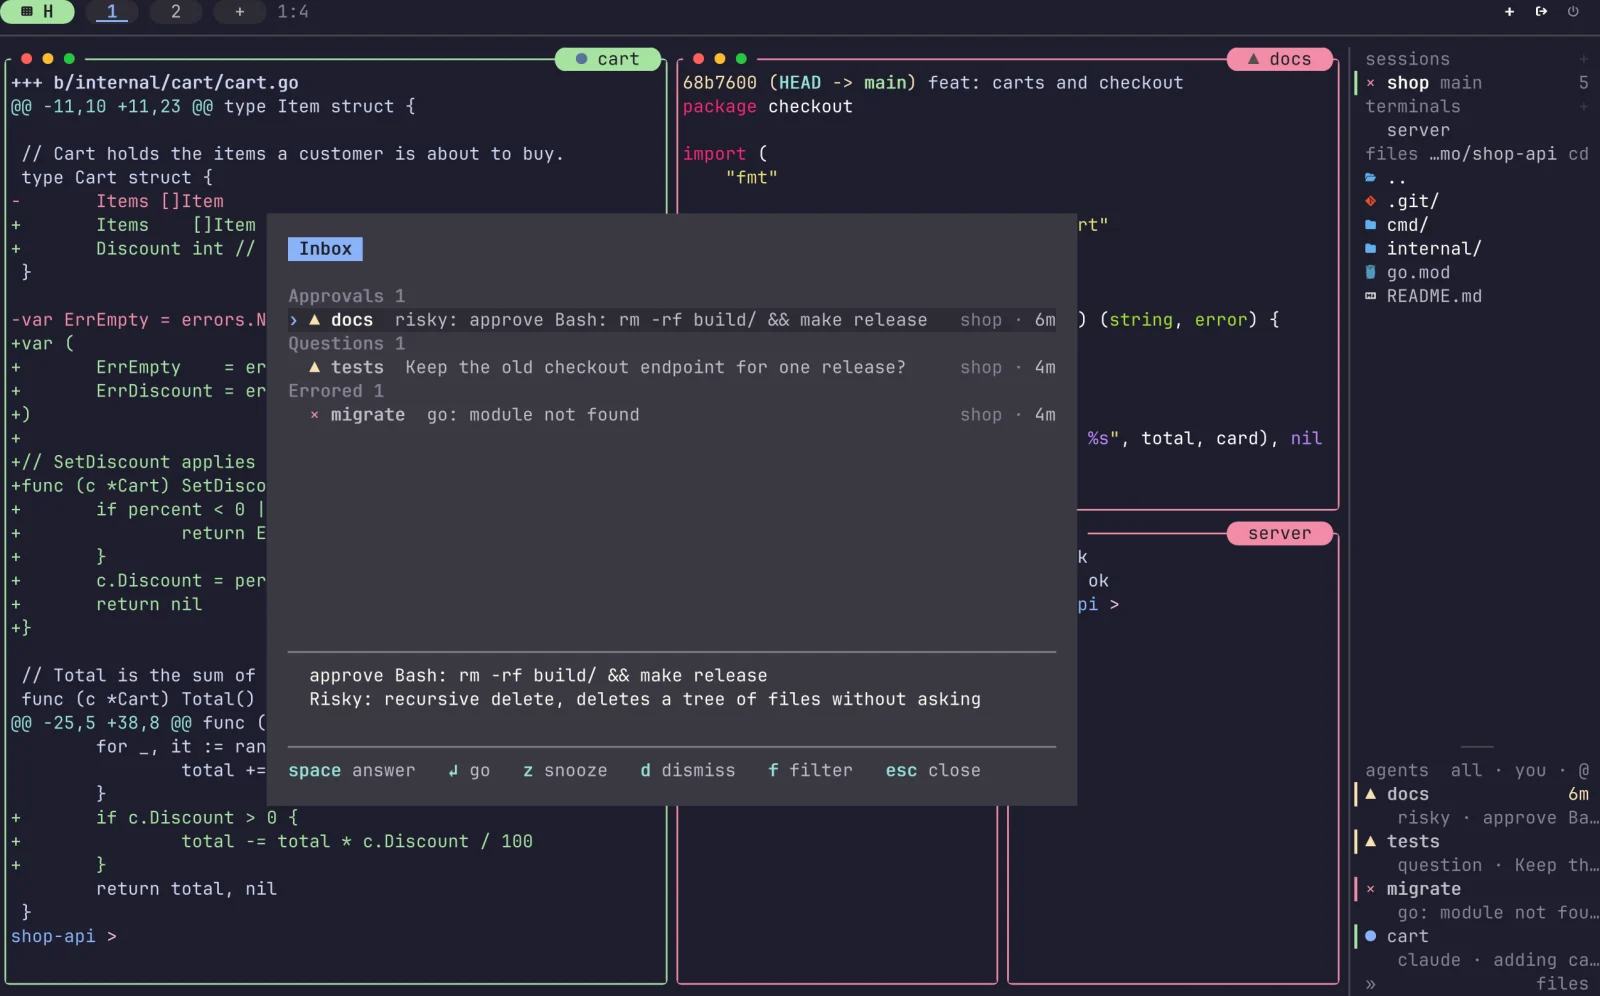Filter agents list by you
The width and height of the screenshot is (1600, 996).
coord(1530,770)
